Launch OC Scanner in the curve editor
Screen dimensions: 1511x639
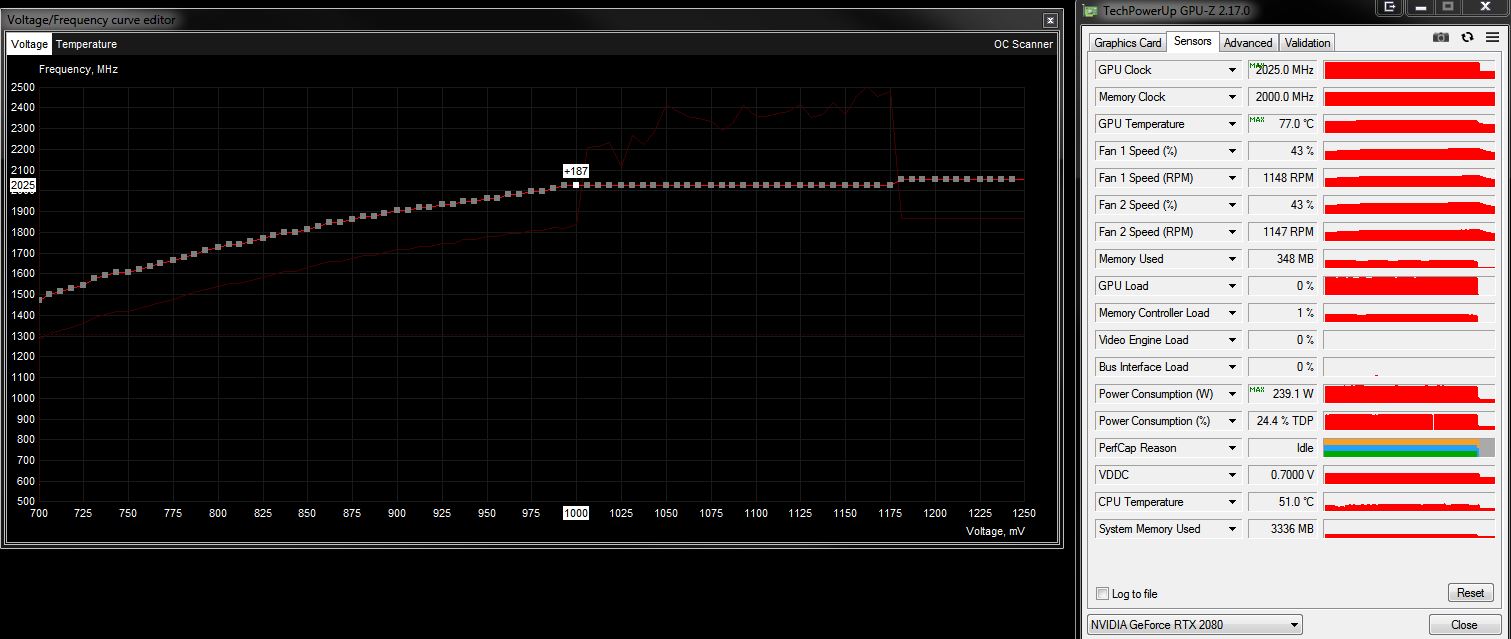[x=1023, y=44]
